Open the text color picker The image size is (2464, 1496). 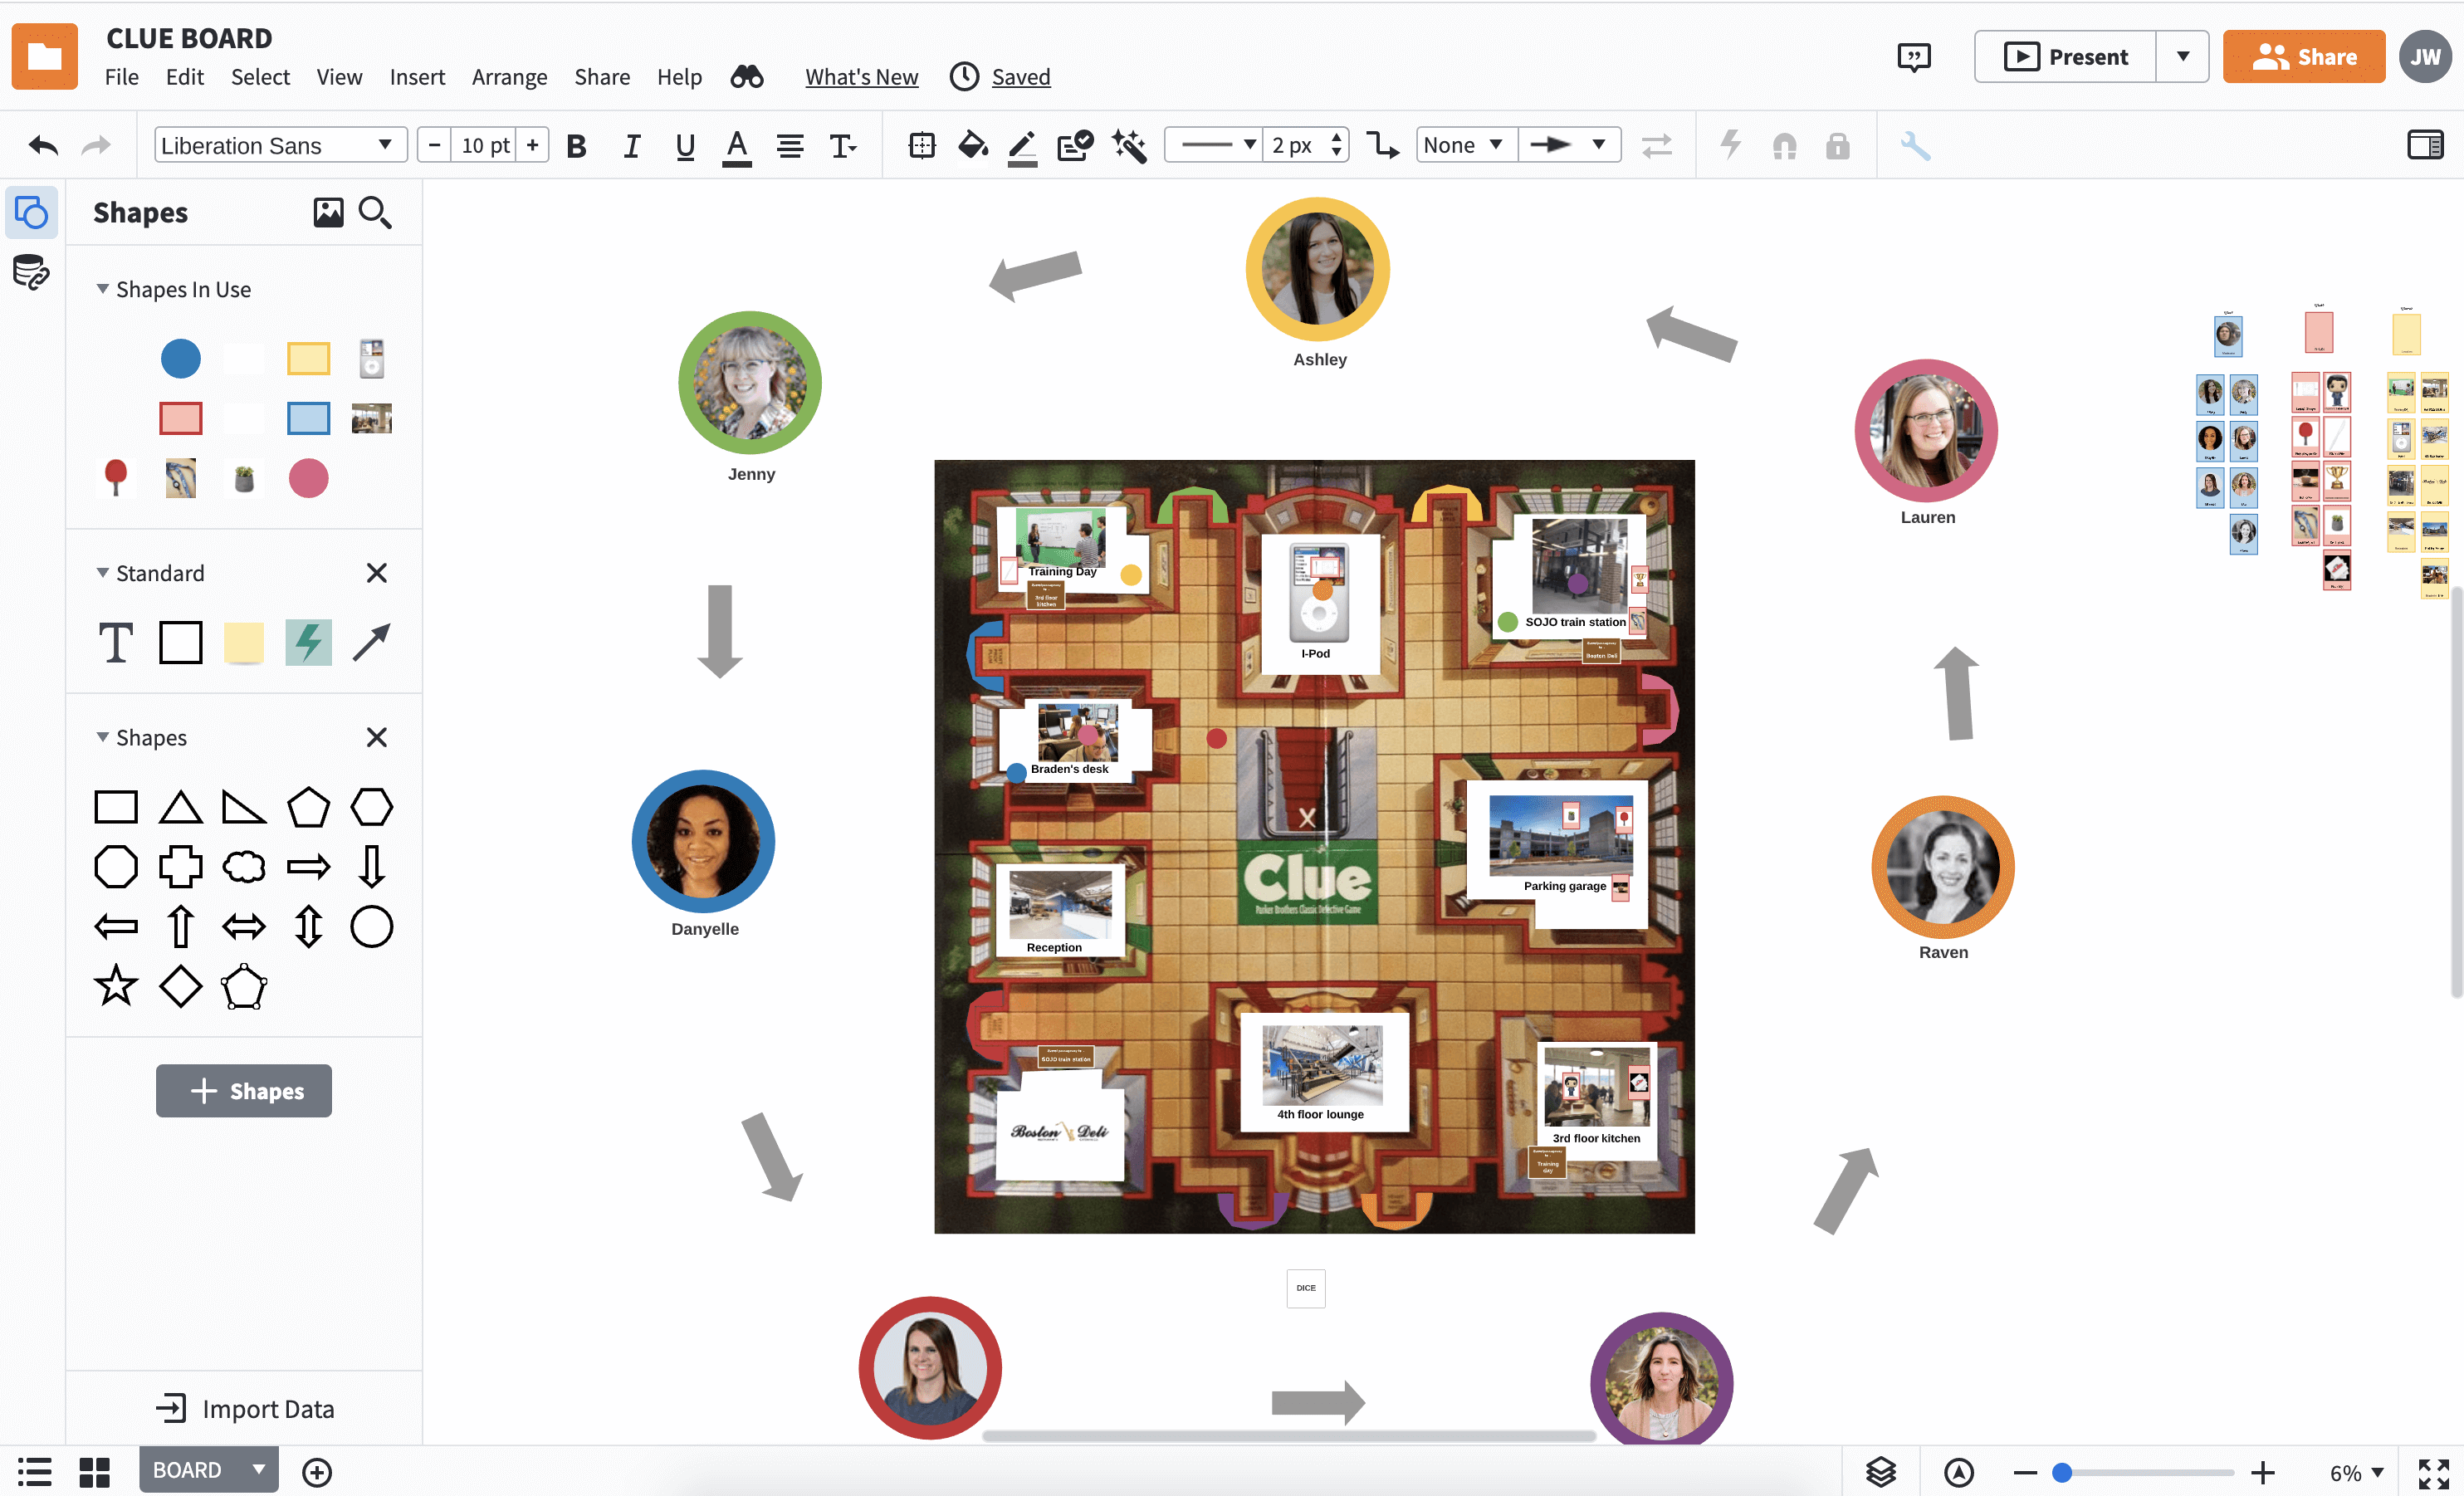pyautogui.click(x=737, y=147)
